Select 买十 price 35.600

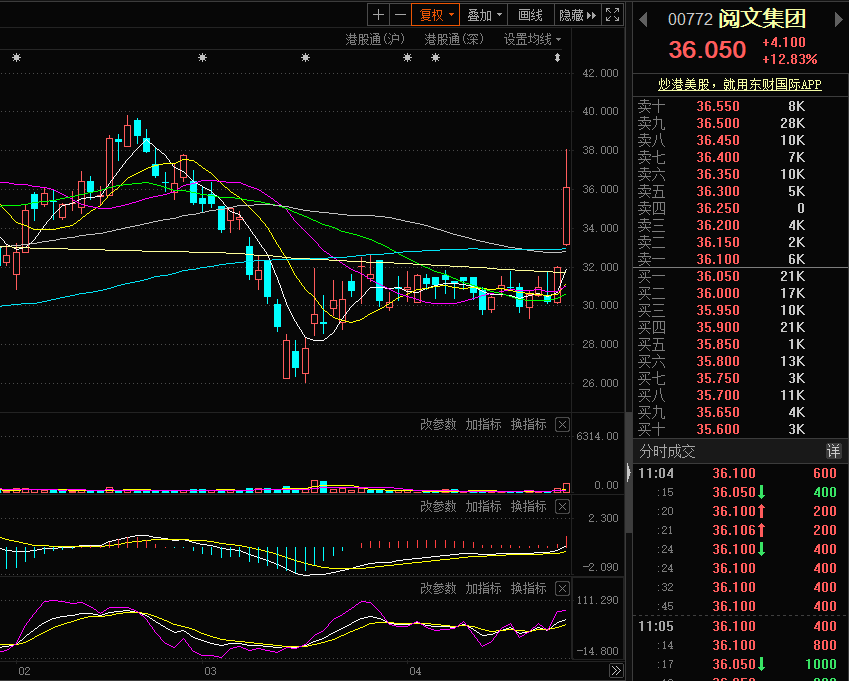[x=718, y=429]
